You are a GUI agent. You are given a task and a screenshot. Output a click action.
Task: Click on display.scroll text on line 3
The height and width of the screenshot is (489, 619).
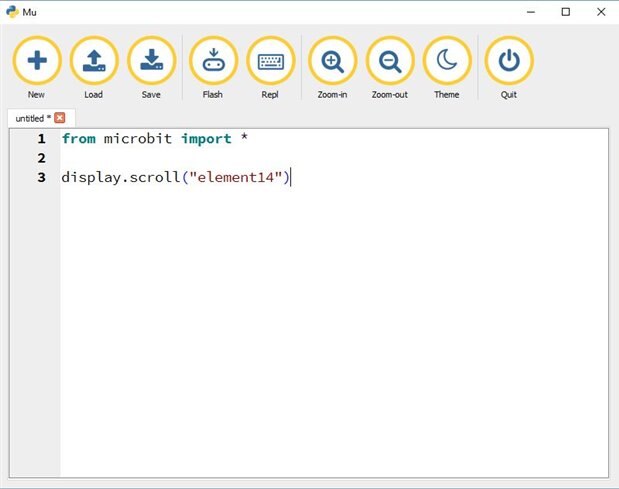(x=120, y=178)
